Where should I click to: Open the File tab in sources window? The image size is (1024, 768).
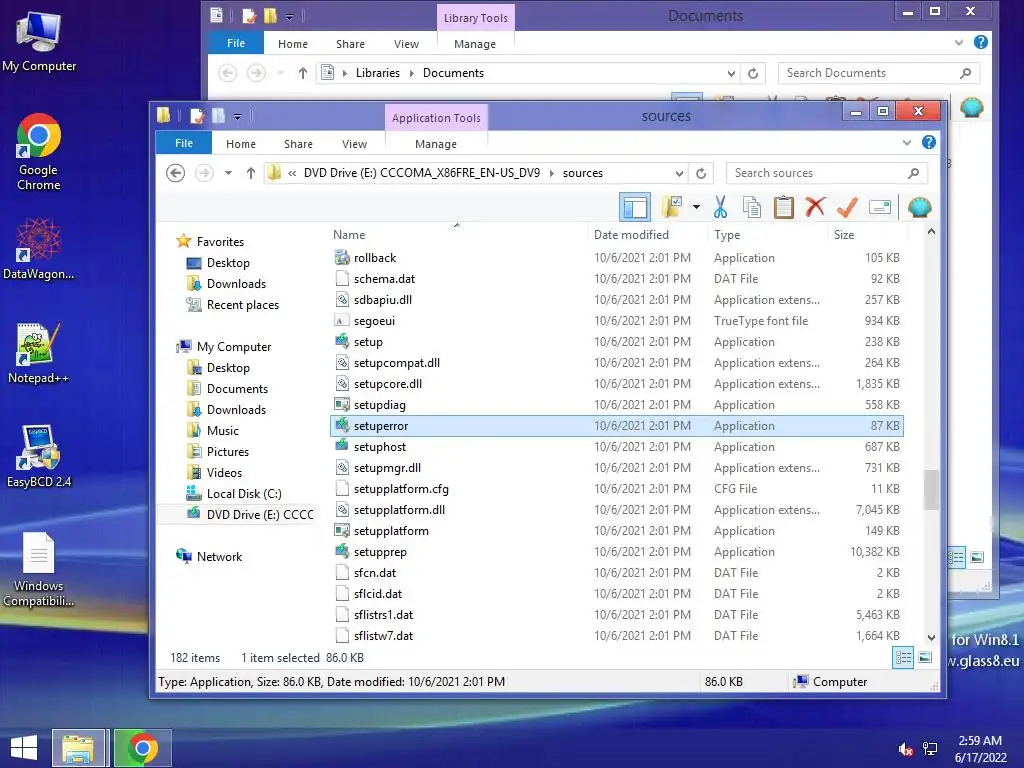pos(184,143)
